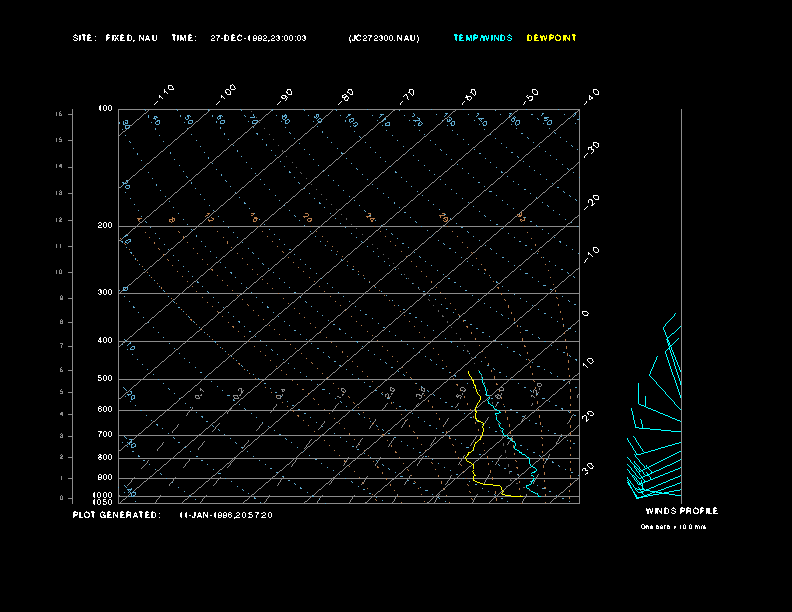Click the -110 isotherm label at top

164,94
